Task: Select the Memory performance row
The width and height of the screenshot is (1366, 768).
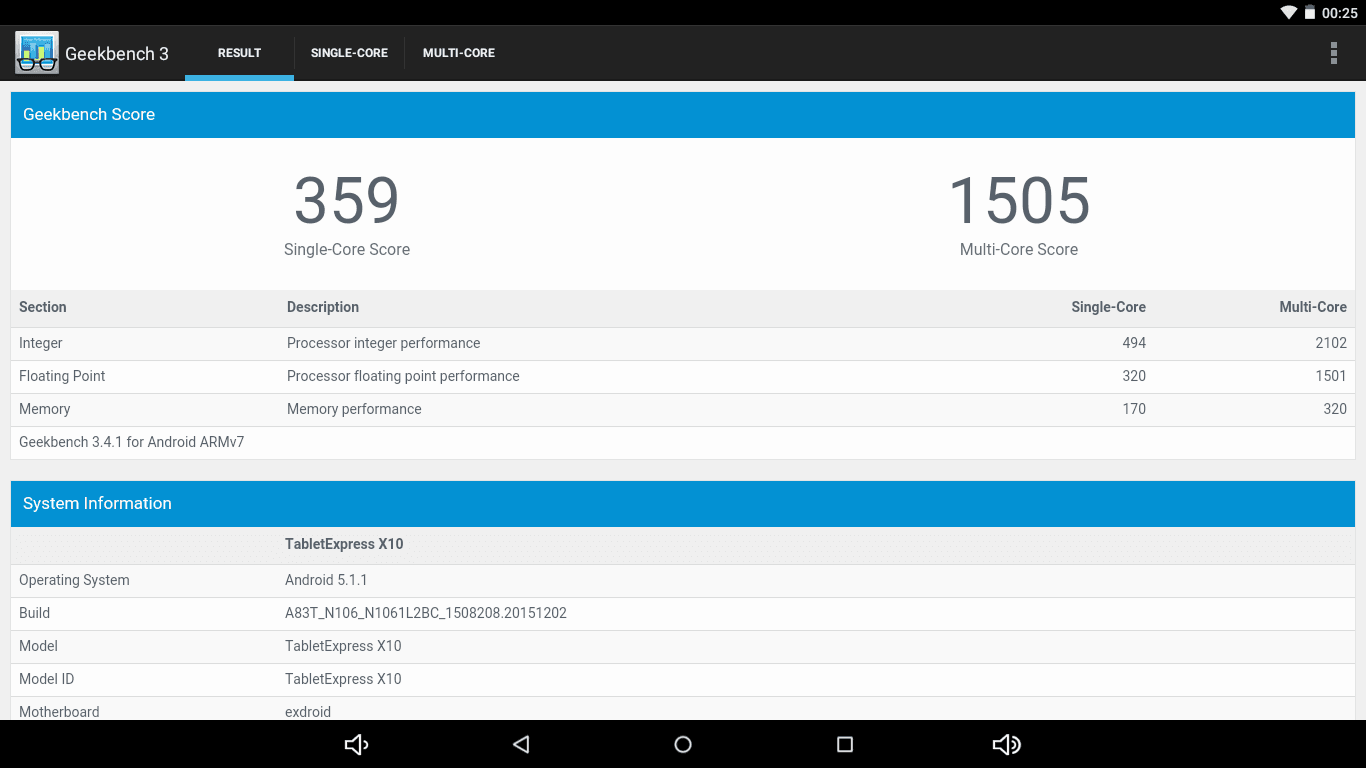Action: (682, 409)
